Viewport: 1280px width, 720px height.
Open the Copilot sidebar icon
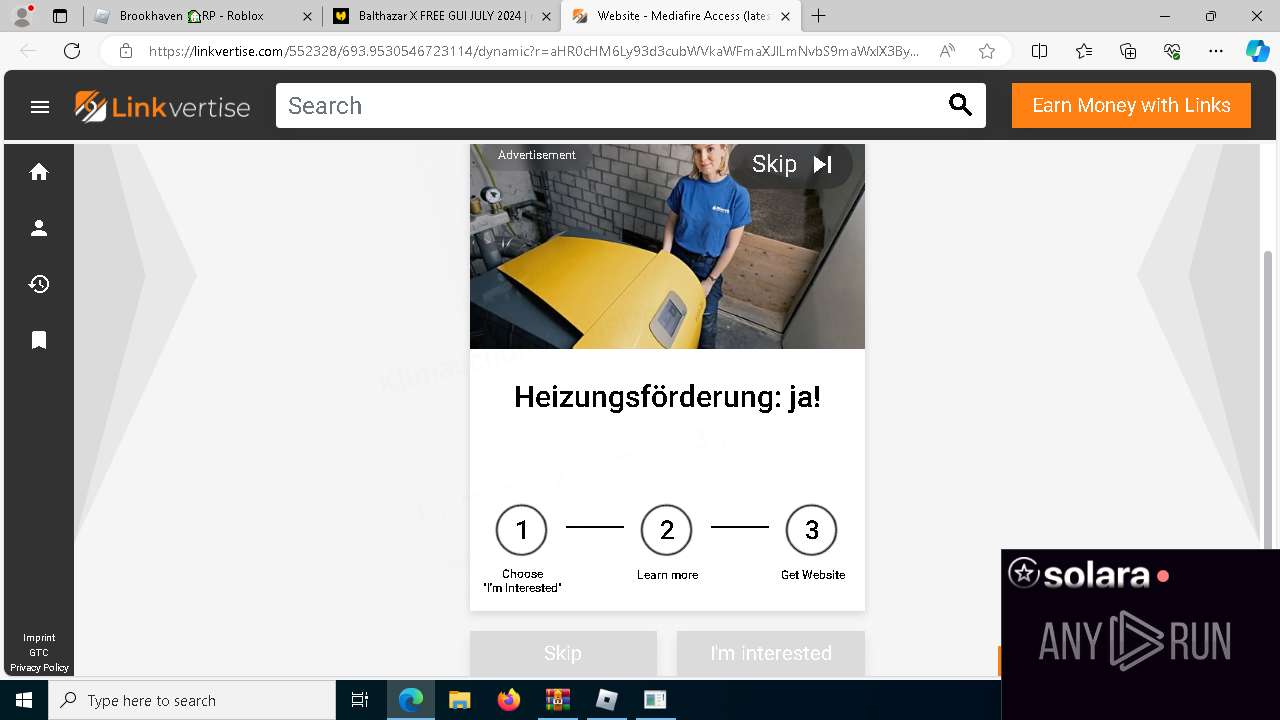click(x=1257, y=51)
